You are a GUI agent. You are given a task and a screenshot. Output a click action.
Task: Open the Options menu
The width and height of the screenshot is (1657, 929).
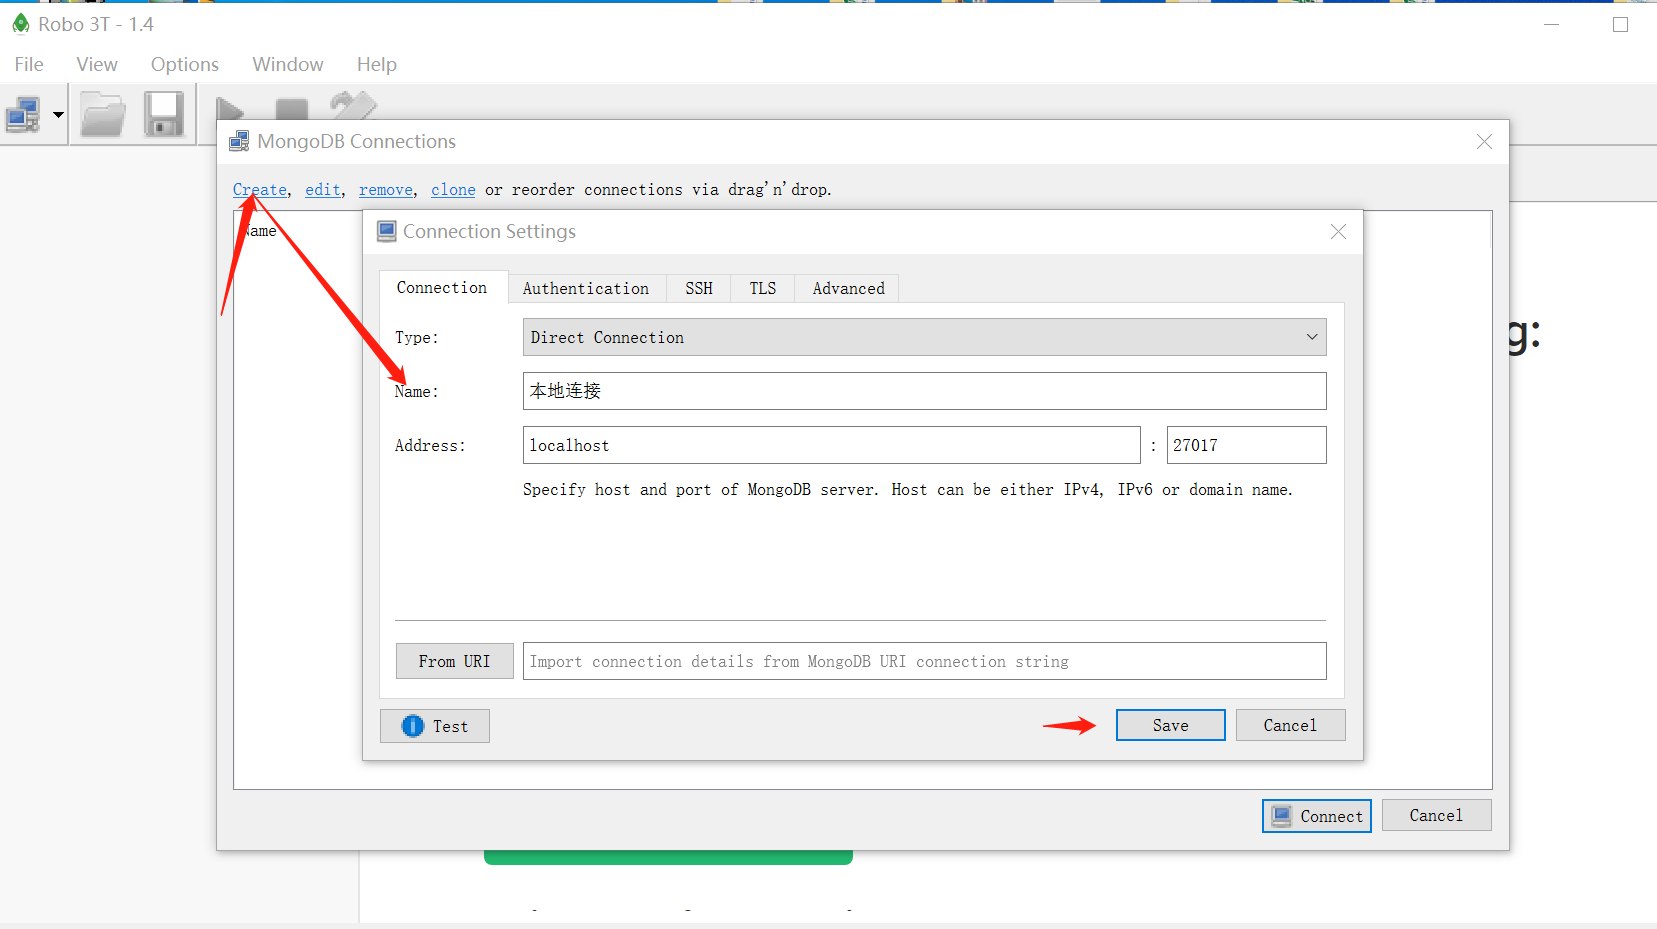tap(185, 64)
